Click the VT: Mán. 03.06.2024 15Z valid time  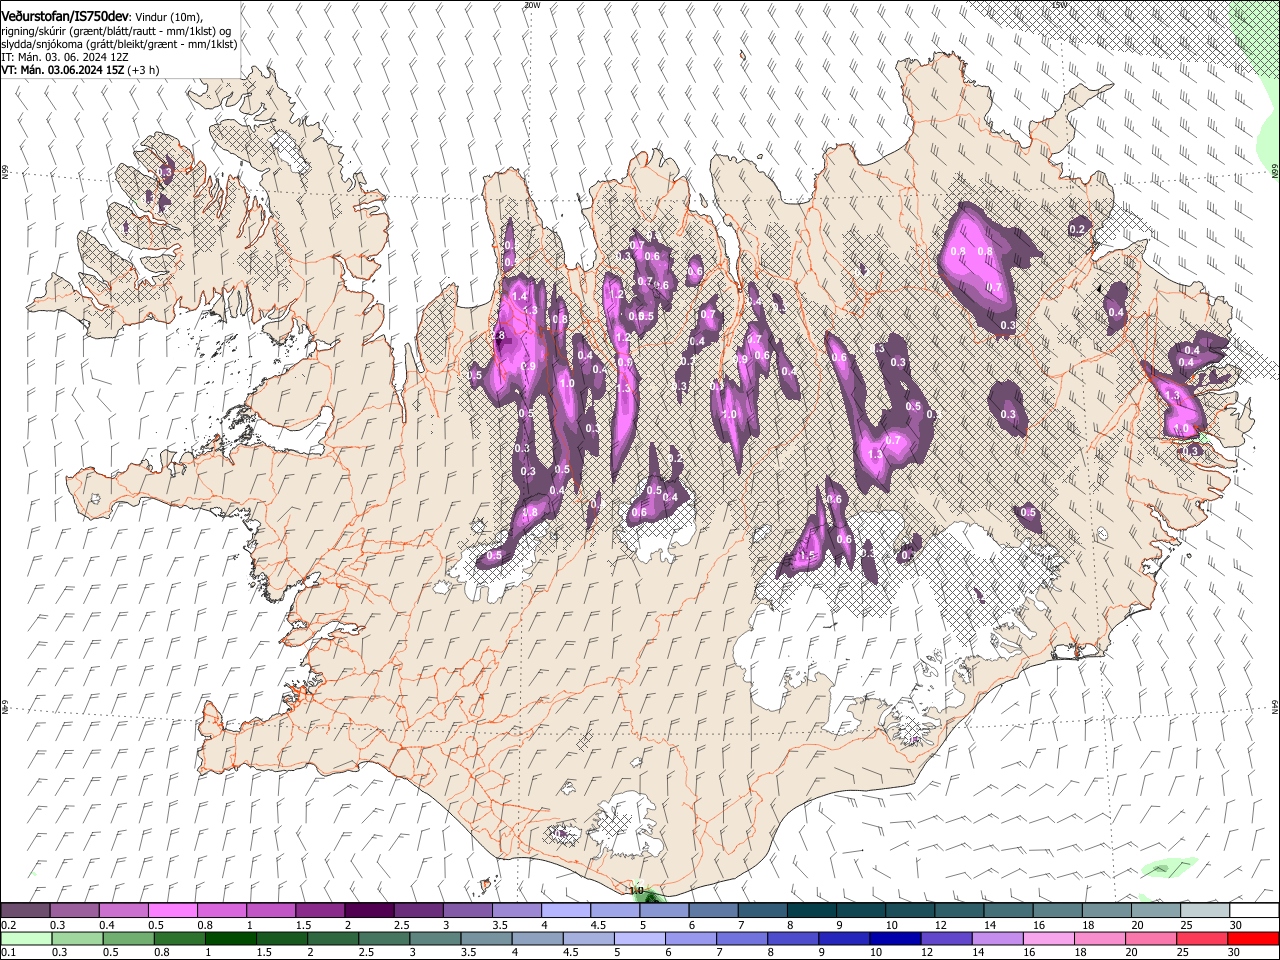62,70
